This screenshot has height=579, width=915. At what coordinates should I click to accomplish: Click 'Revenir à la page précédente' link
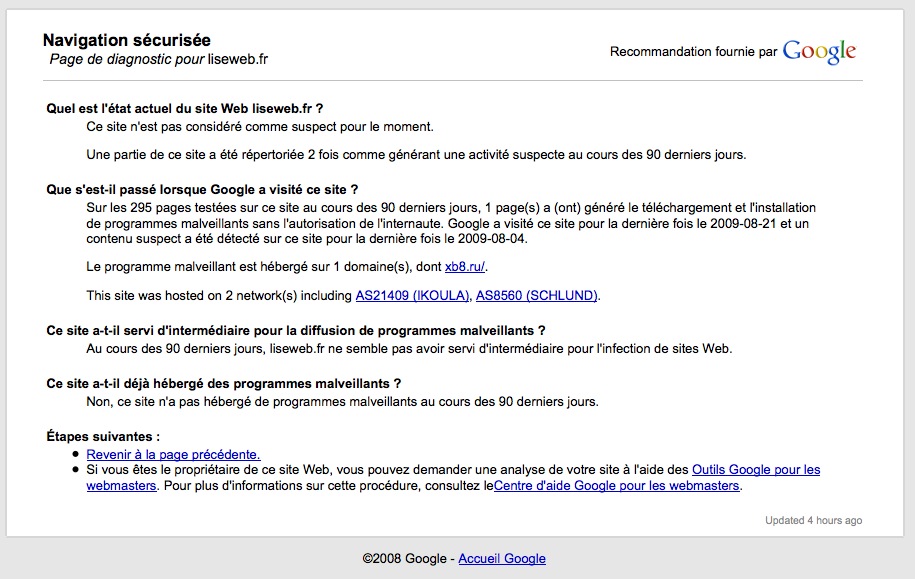coord(173,454)
